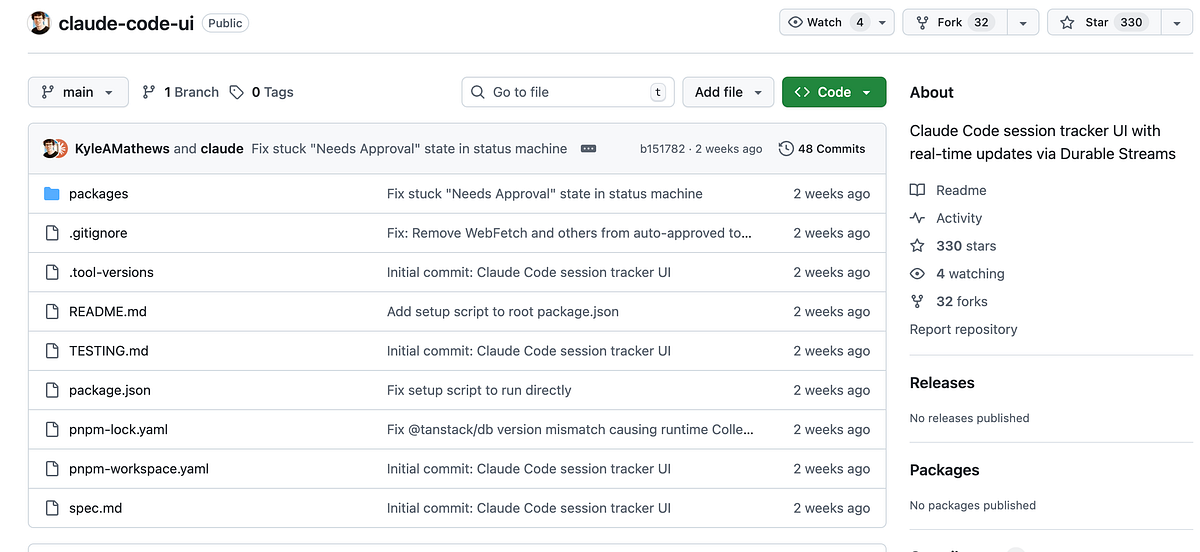The image size is (1200, 552).
Task: Expand commit message details ellipsis
Action: point(588,148)
